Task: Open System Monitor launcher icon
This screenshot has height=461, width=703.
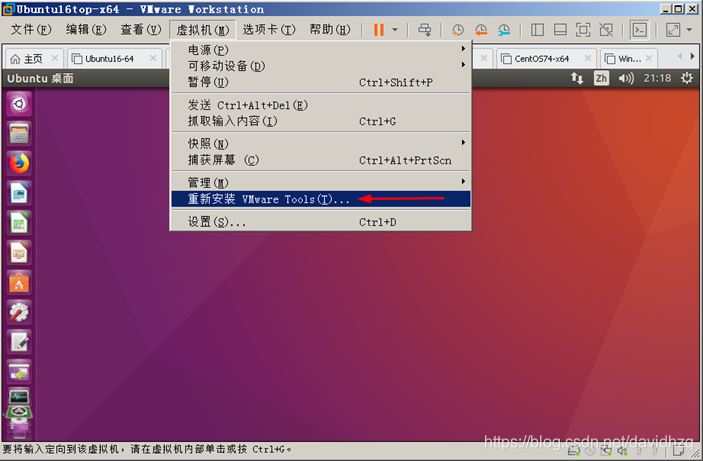Action: (19, 397)
